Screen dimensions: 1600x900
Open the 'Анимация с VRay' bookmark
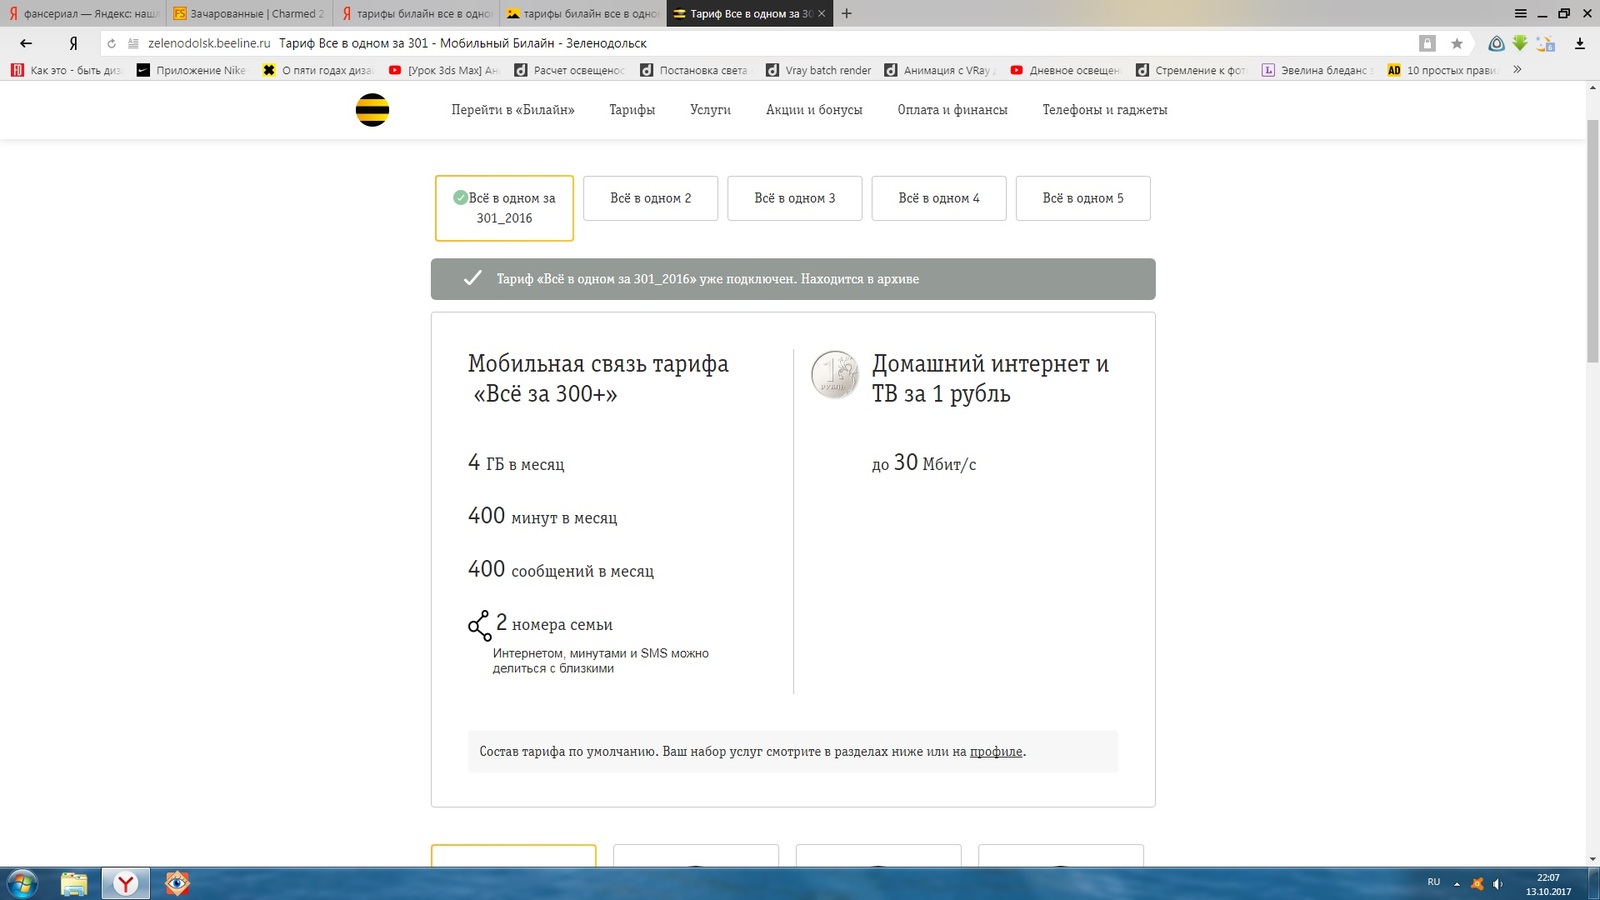point(940,70)
